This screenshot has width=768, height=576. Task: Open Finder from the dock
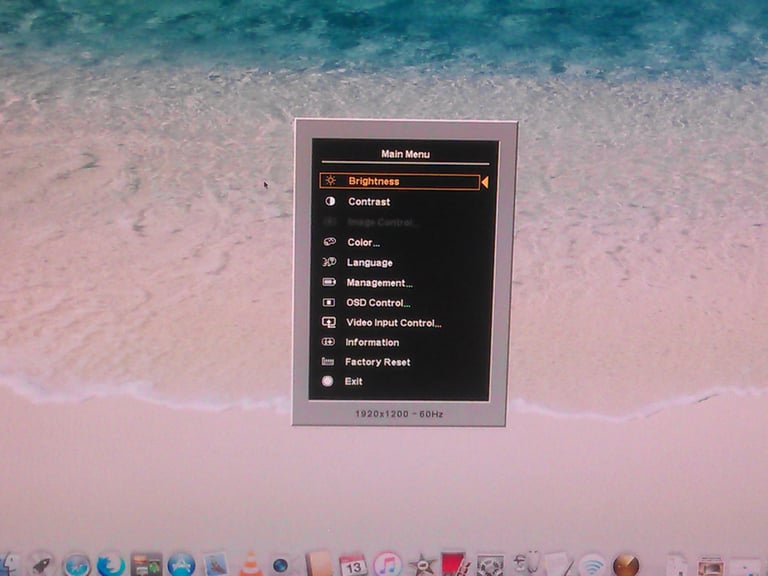(9, 565)
